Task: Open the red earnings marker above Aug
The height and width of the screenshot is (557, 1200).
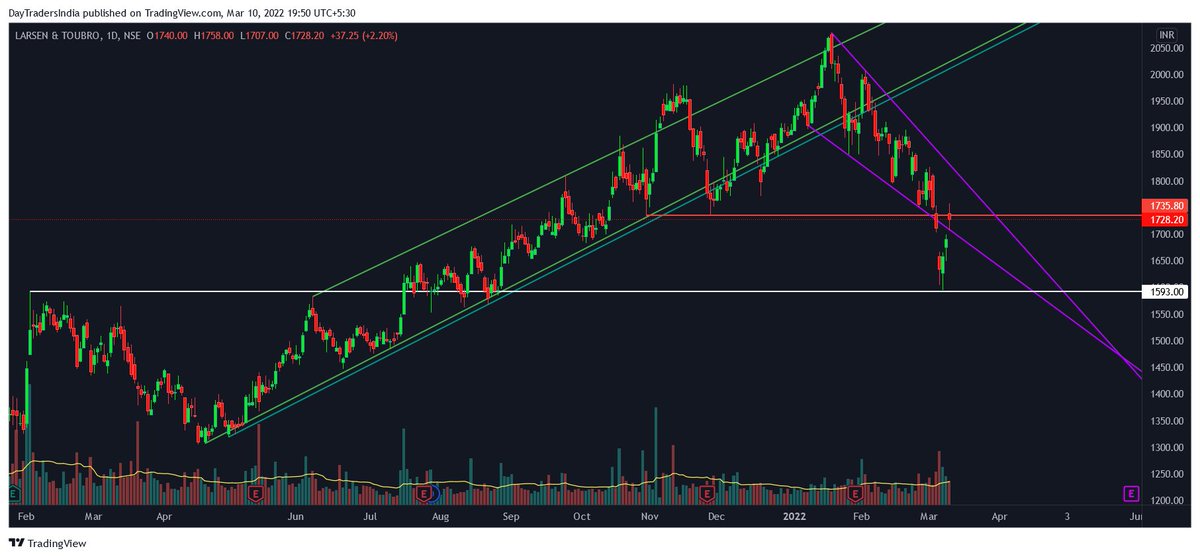Action: click(x=425, y=493)
